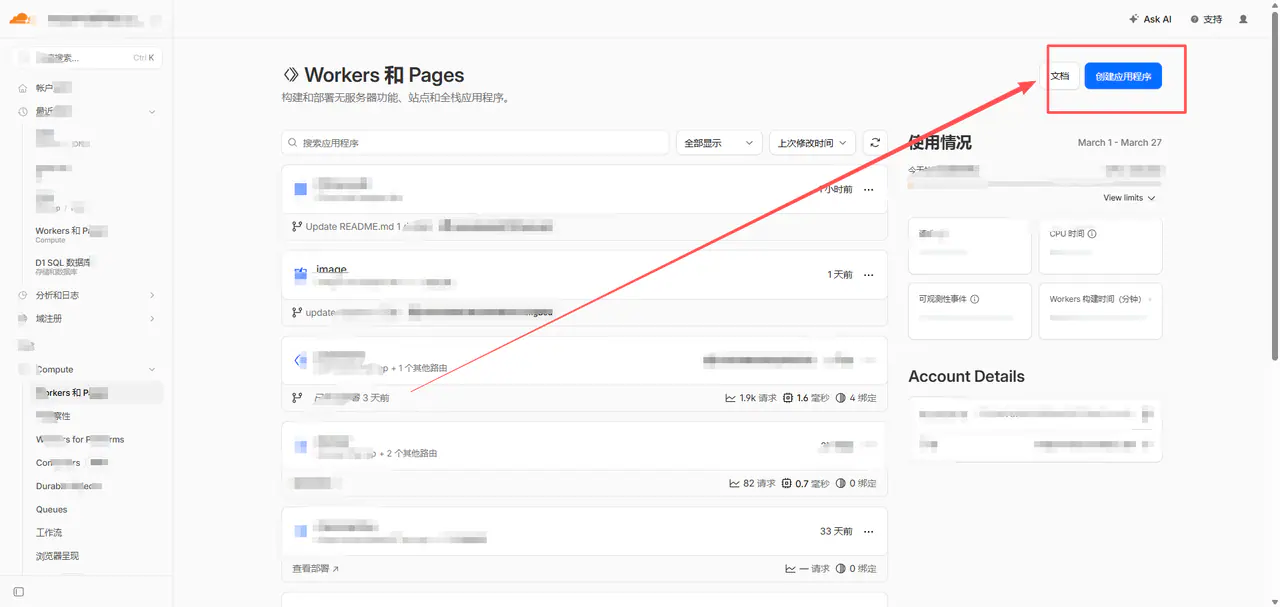Open the 全部显示 filter dropdown
This screenshot has height=607, width=1280.
click(719, 143)
